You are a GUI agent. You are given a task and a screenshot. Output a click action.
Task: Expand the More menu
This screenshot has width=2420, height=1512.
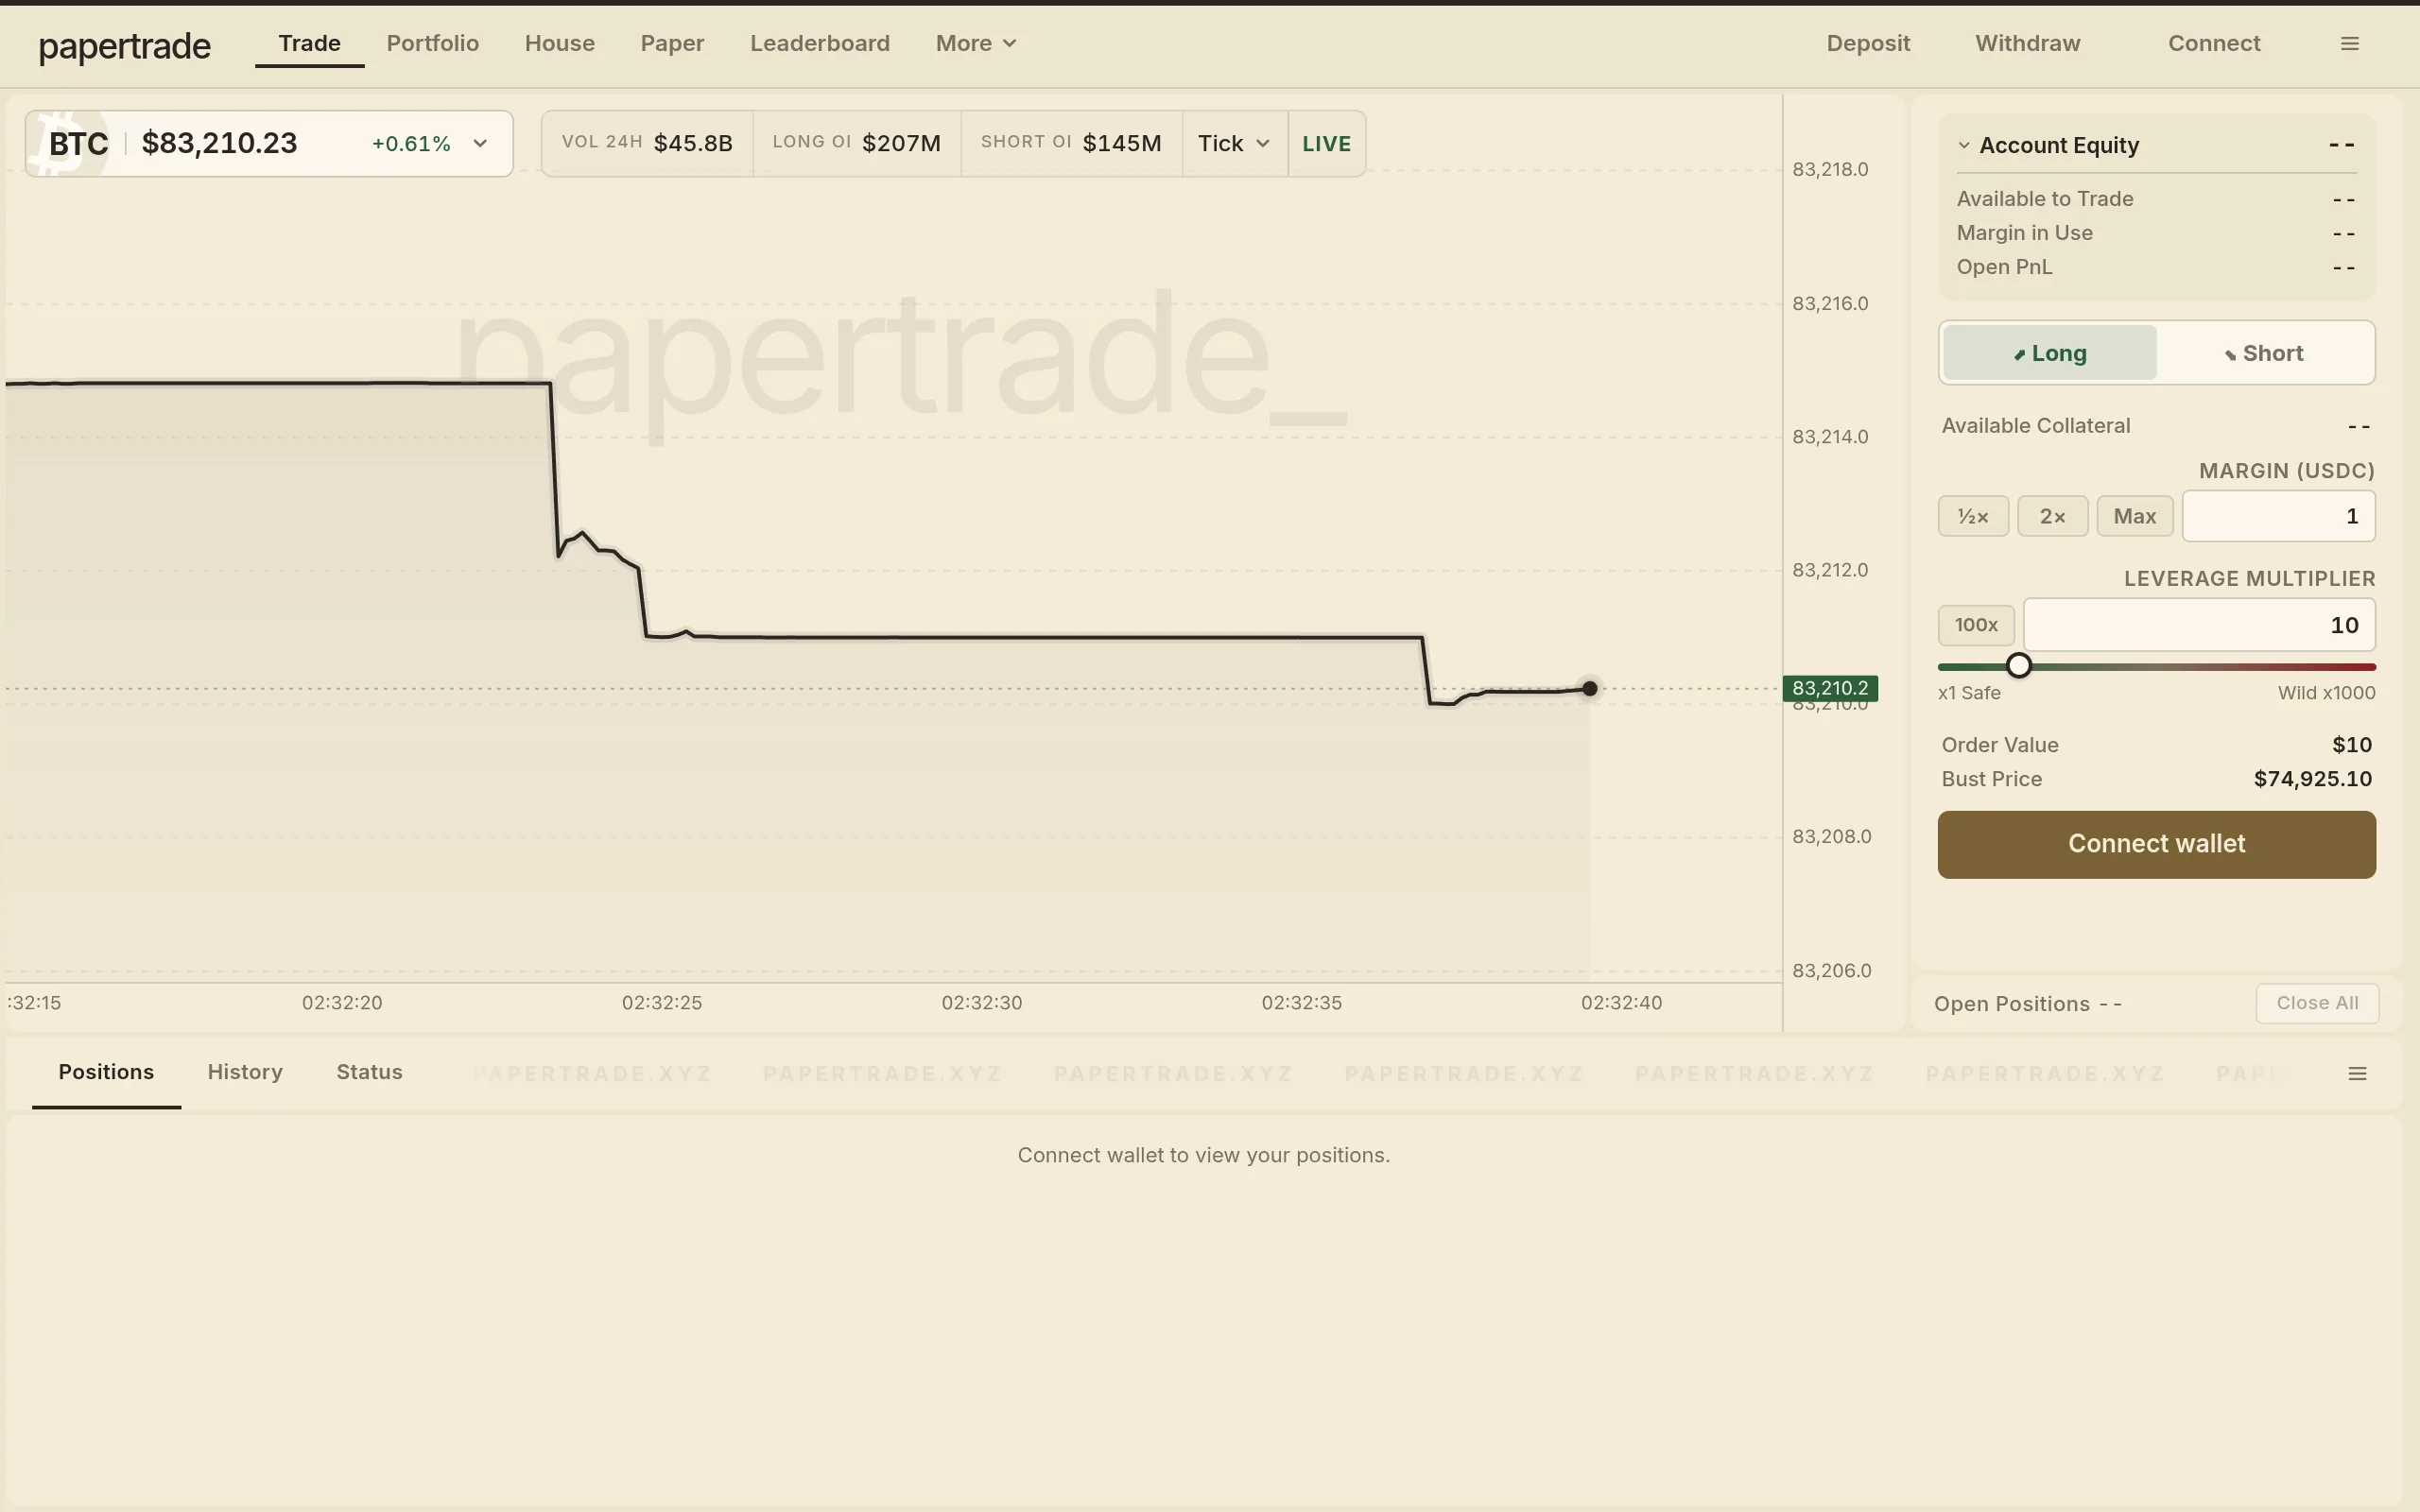[976, 43]
